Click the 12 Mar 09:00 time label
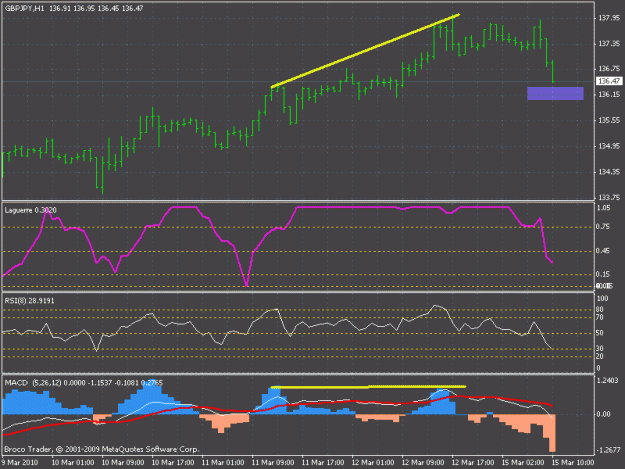625x469 pixels. pyautogui.click(x=423, y=463)
